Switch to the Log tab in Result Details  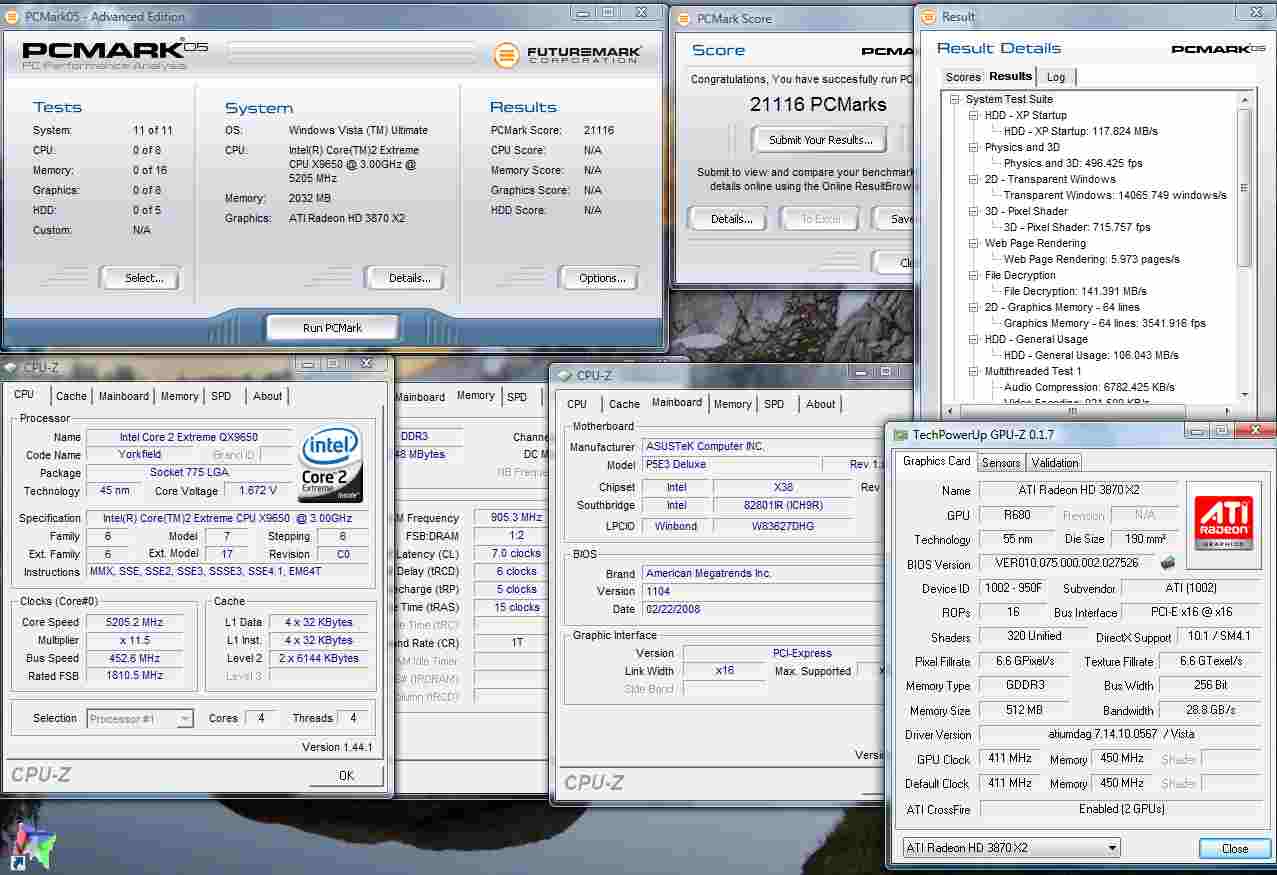click(1056, 77)
